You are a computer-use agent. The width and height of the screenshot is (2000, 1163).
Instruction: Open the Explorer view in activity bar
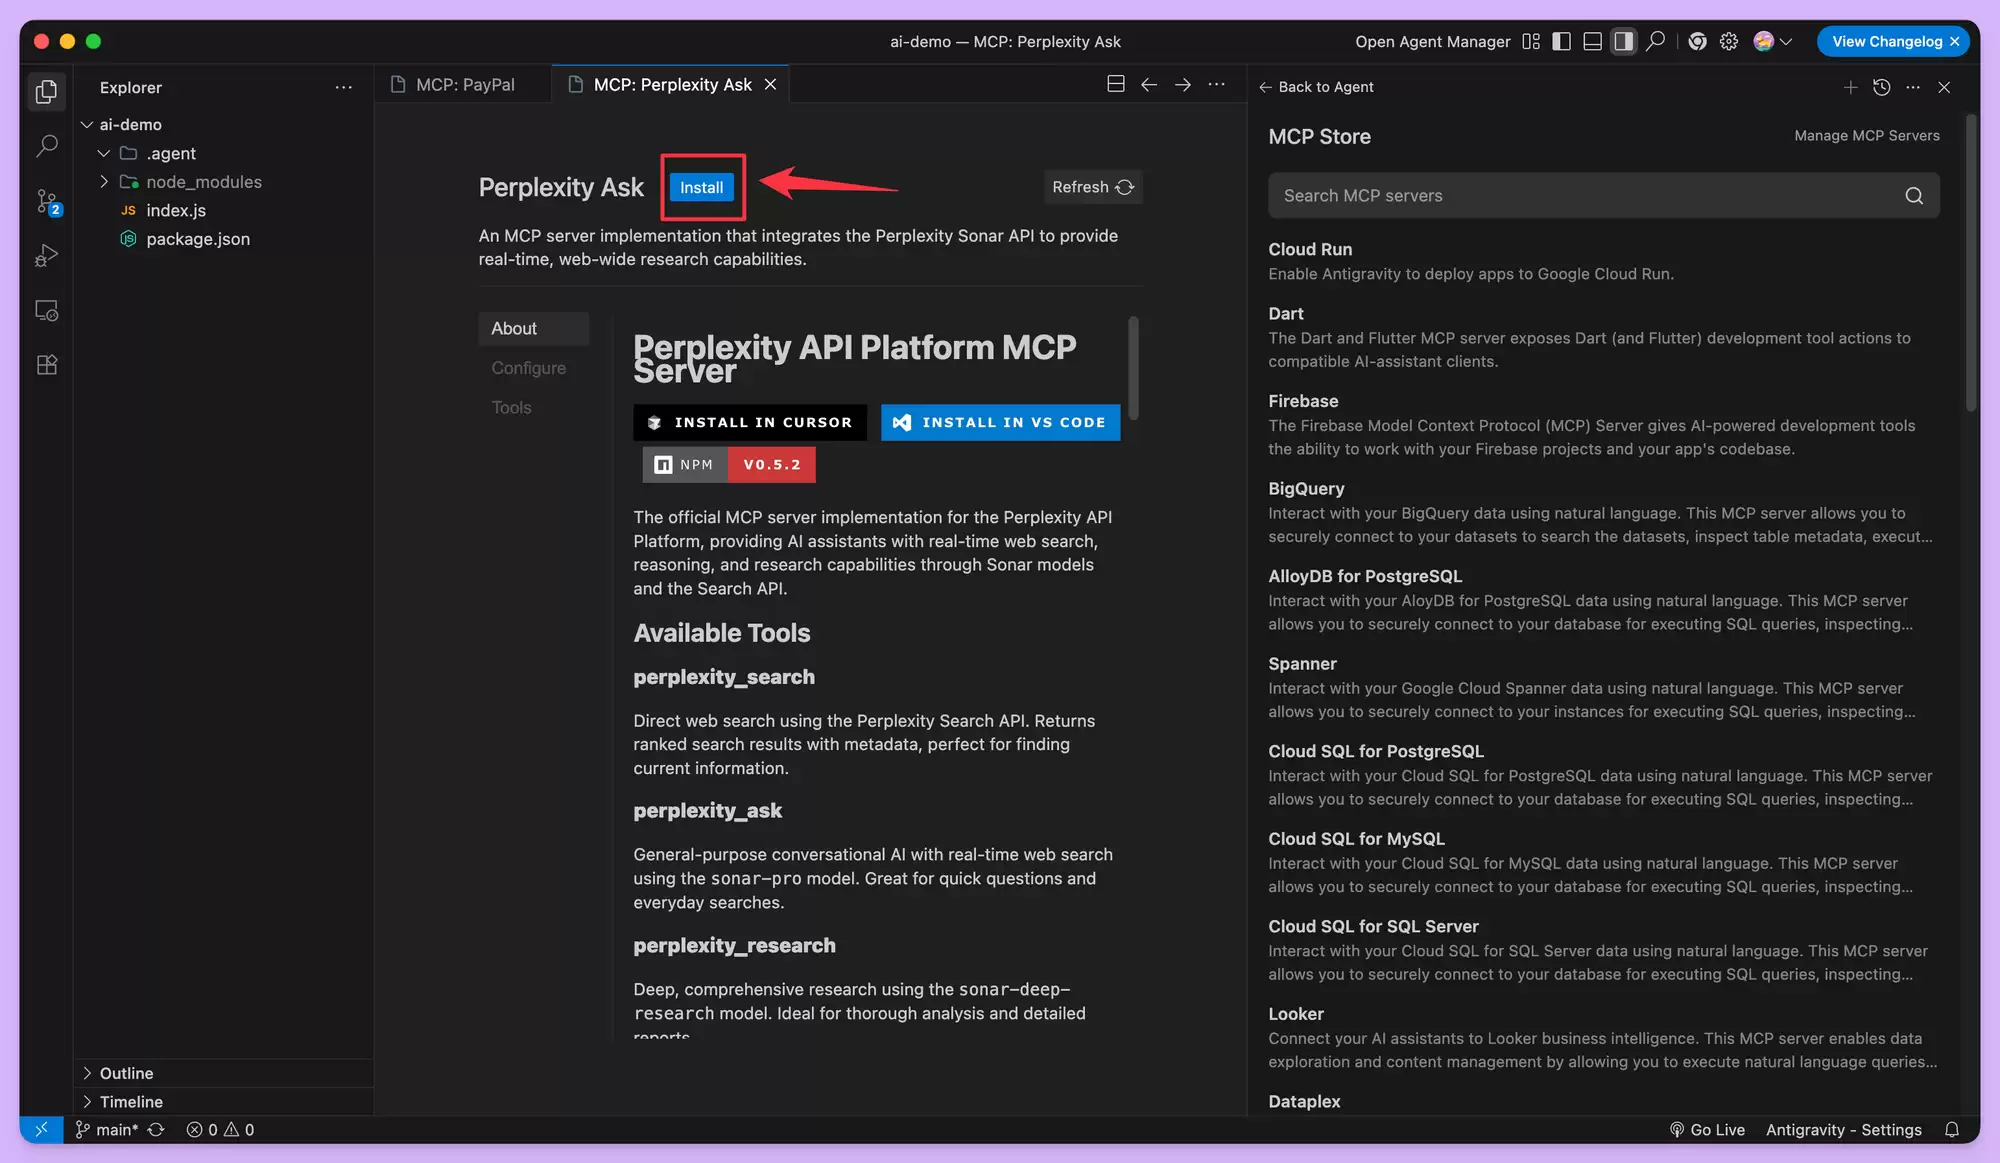[x=46, y=92]
